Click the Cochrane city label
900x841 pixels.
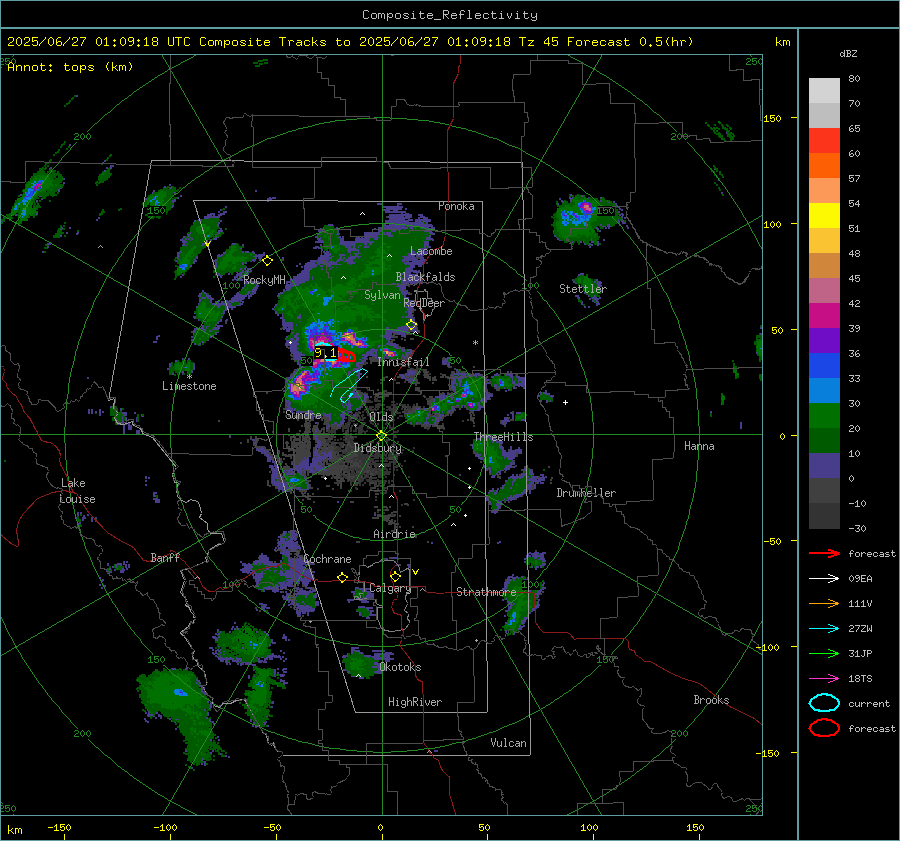[x=327, y=559]
